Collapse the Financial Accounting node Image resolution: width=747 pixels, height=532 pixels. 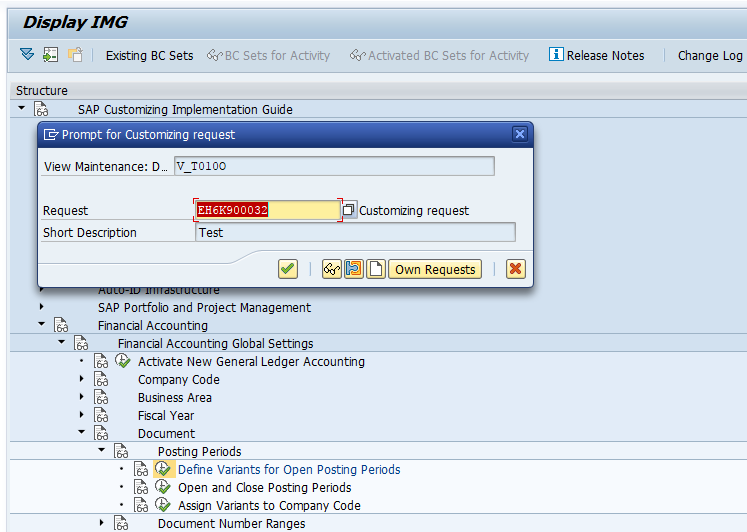(x=42, y=325)
